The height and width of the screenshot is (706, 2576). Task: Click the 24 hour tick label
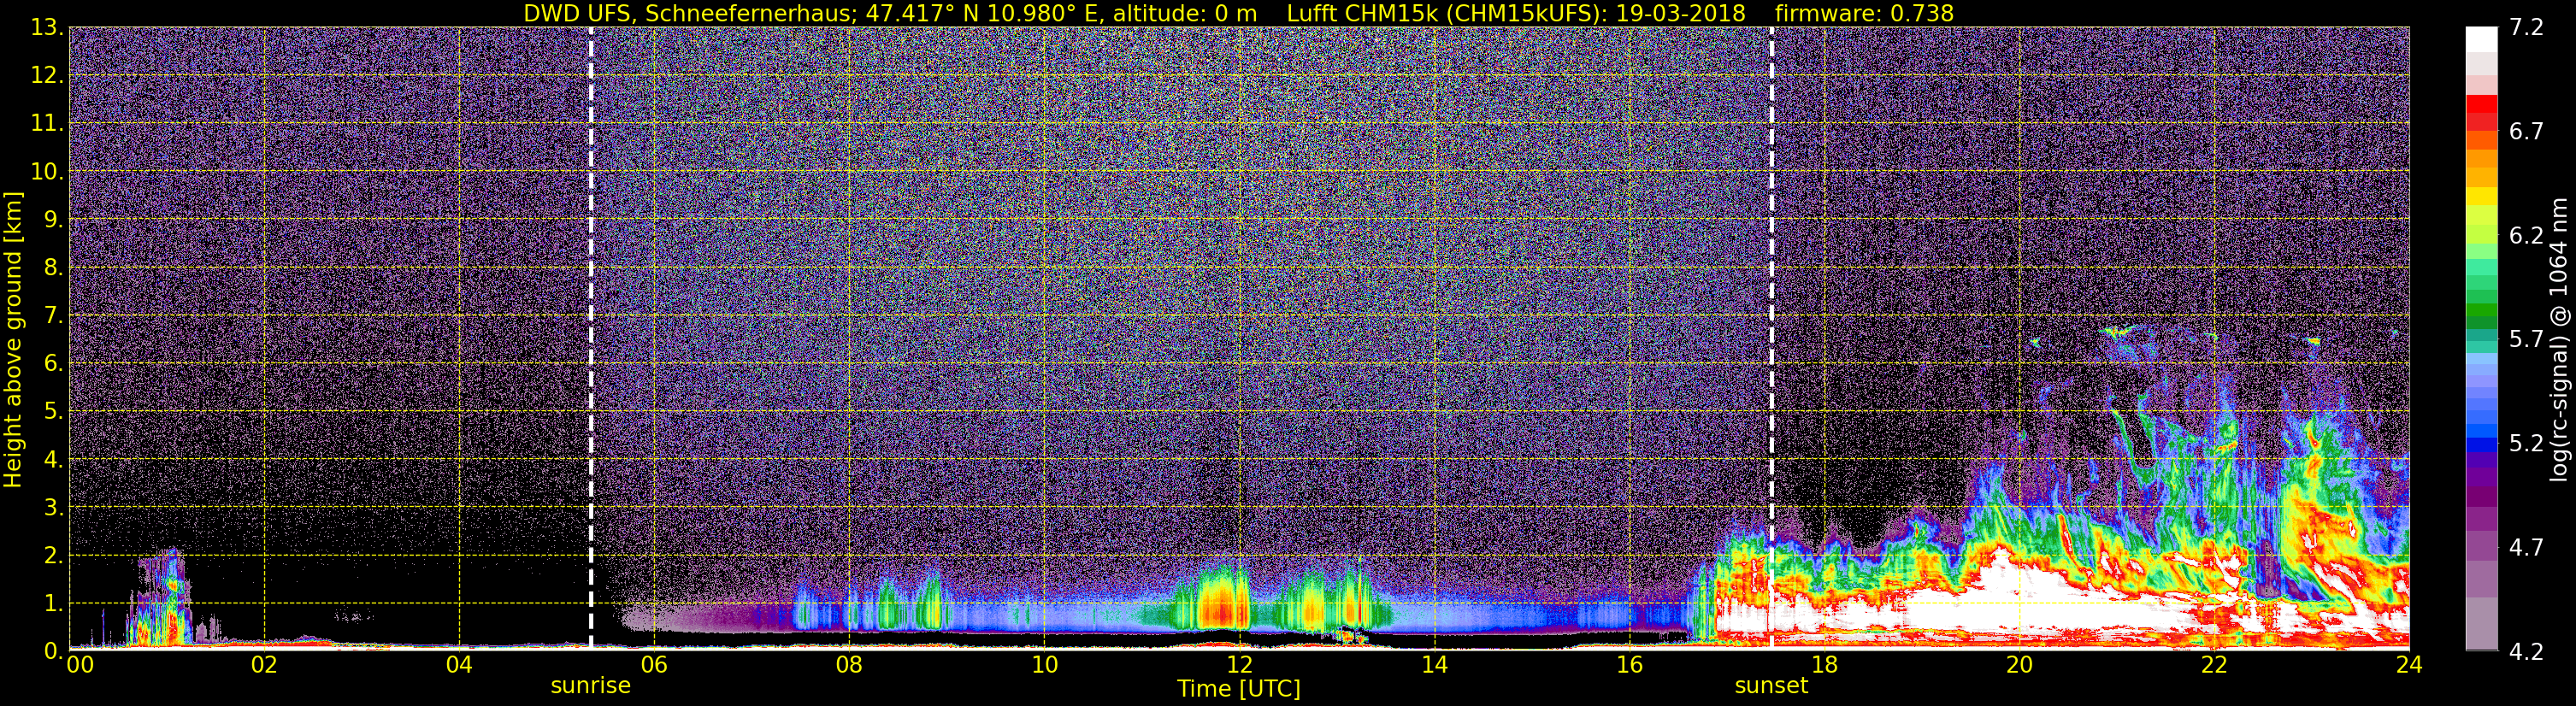click(2409, 666)
